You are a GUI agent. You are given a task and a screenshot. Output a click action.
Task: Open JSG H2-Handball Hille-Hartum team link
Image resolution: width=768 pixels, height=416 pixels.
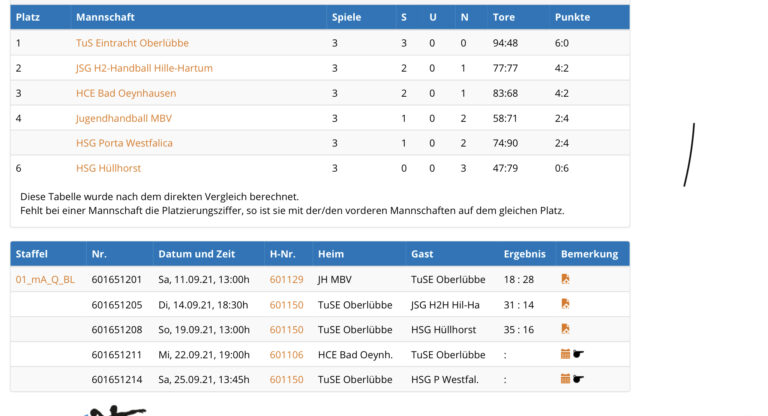coord(144,68)
